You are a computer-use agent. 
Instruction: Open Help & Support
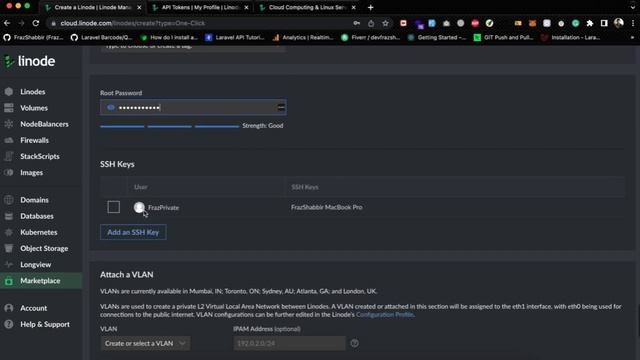point(45,324)
